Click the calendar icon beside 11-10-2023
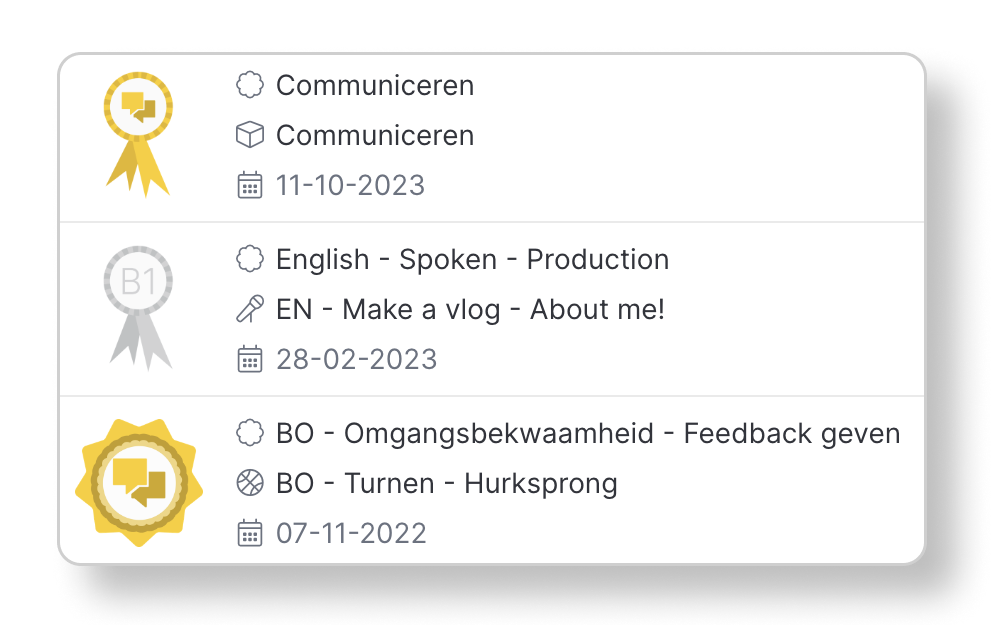The image size is (996, 625). 250,185
